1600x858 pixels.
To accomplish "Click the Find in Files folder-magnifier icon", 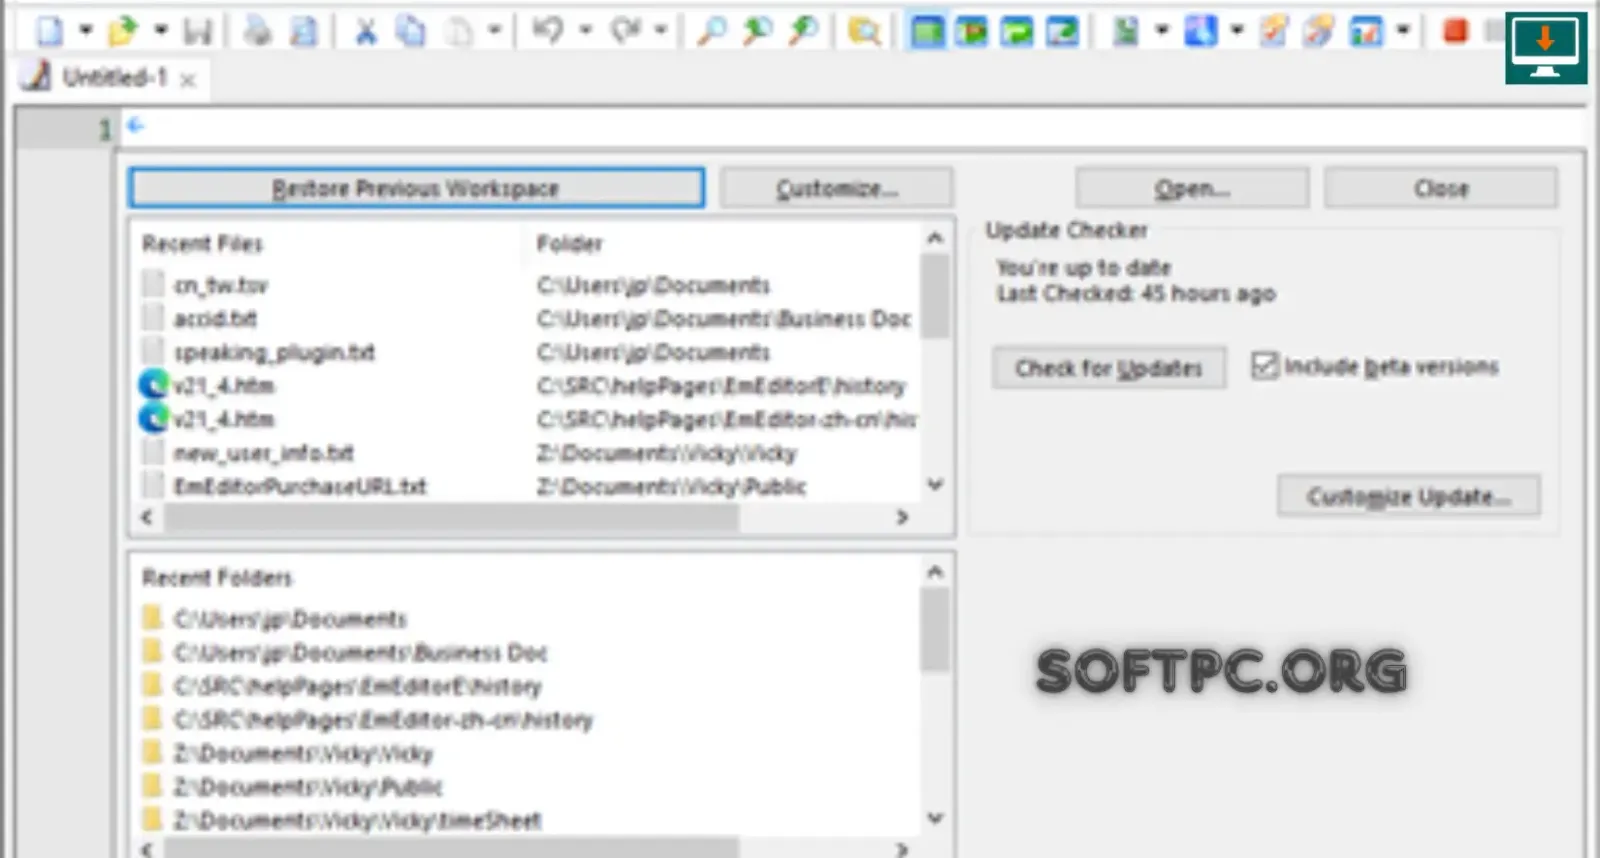I will tap(864, 31).
